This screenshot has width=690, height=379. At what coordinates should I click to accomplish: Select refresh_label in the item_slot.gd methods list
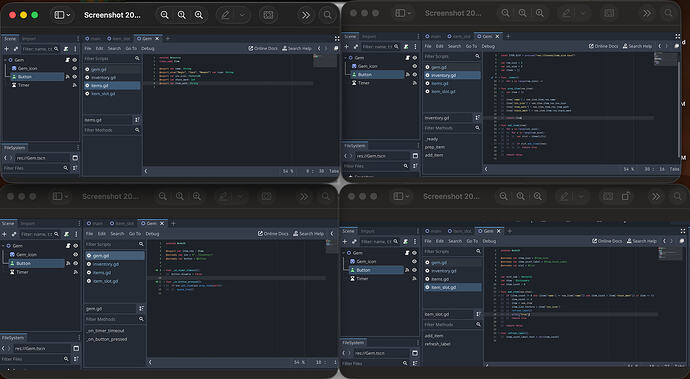[x=437, y=344]
